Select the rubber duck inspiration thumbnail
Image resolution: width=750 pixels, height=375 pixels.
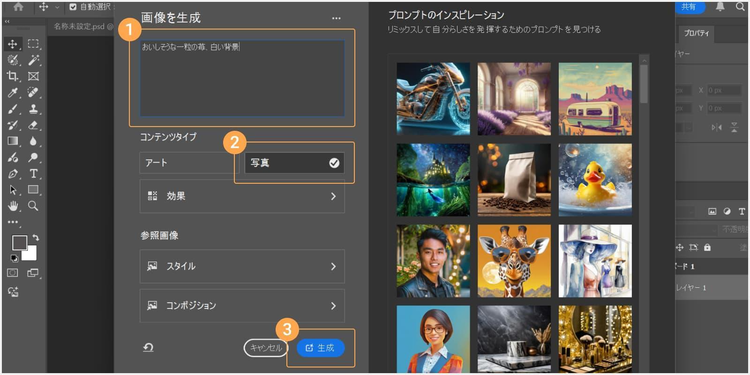[595, 180]
